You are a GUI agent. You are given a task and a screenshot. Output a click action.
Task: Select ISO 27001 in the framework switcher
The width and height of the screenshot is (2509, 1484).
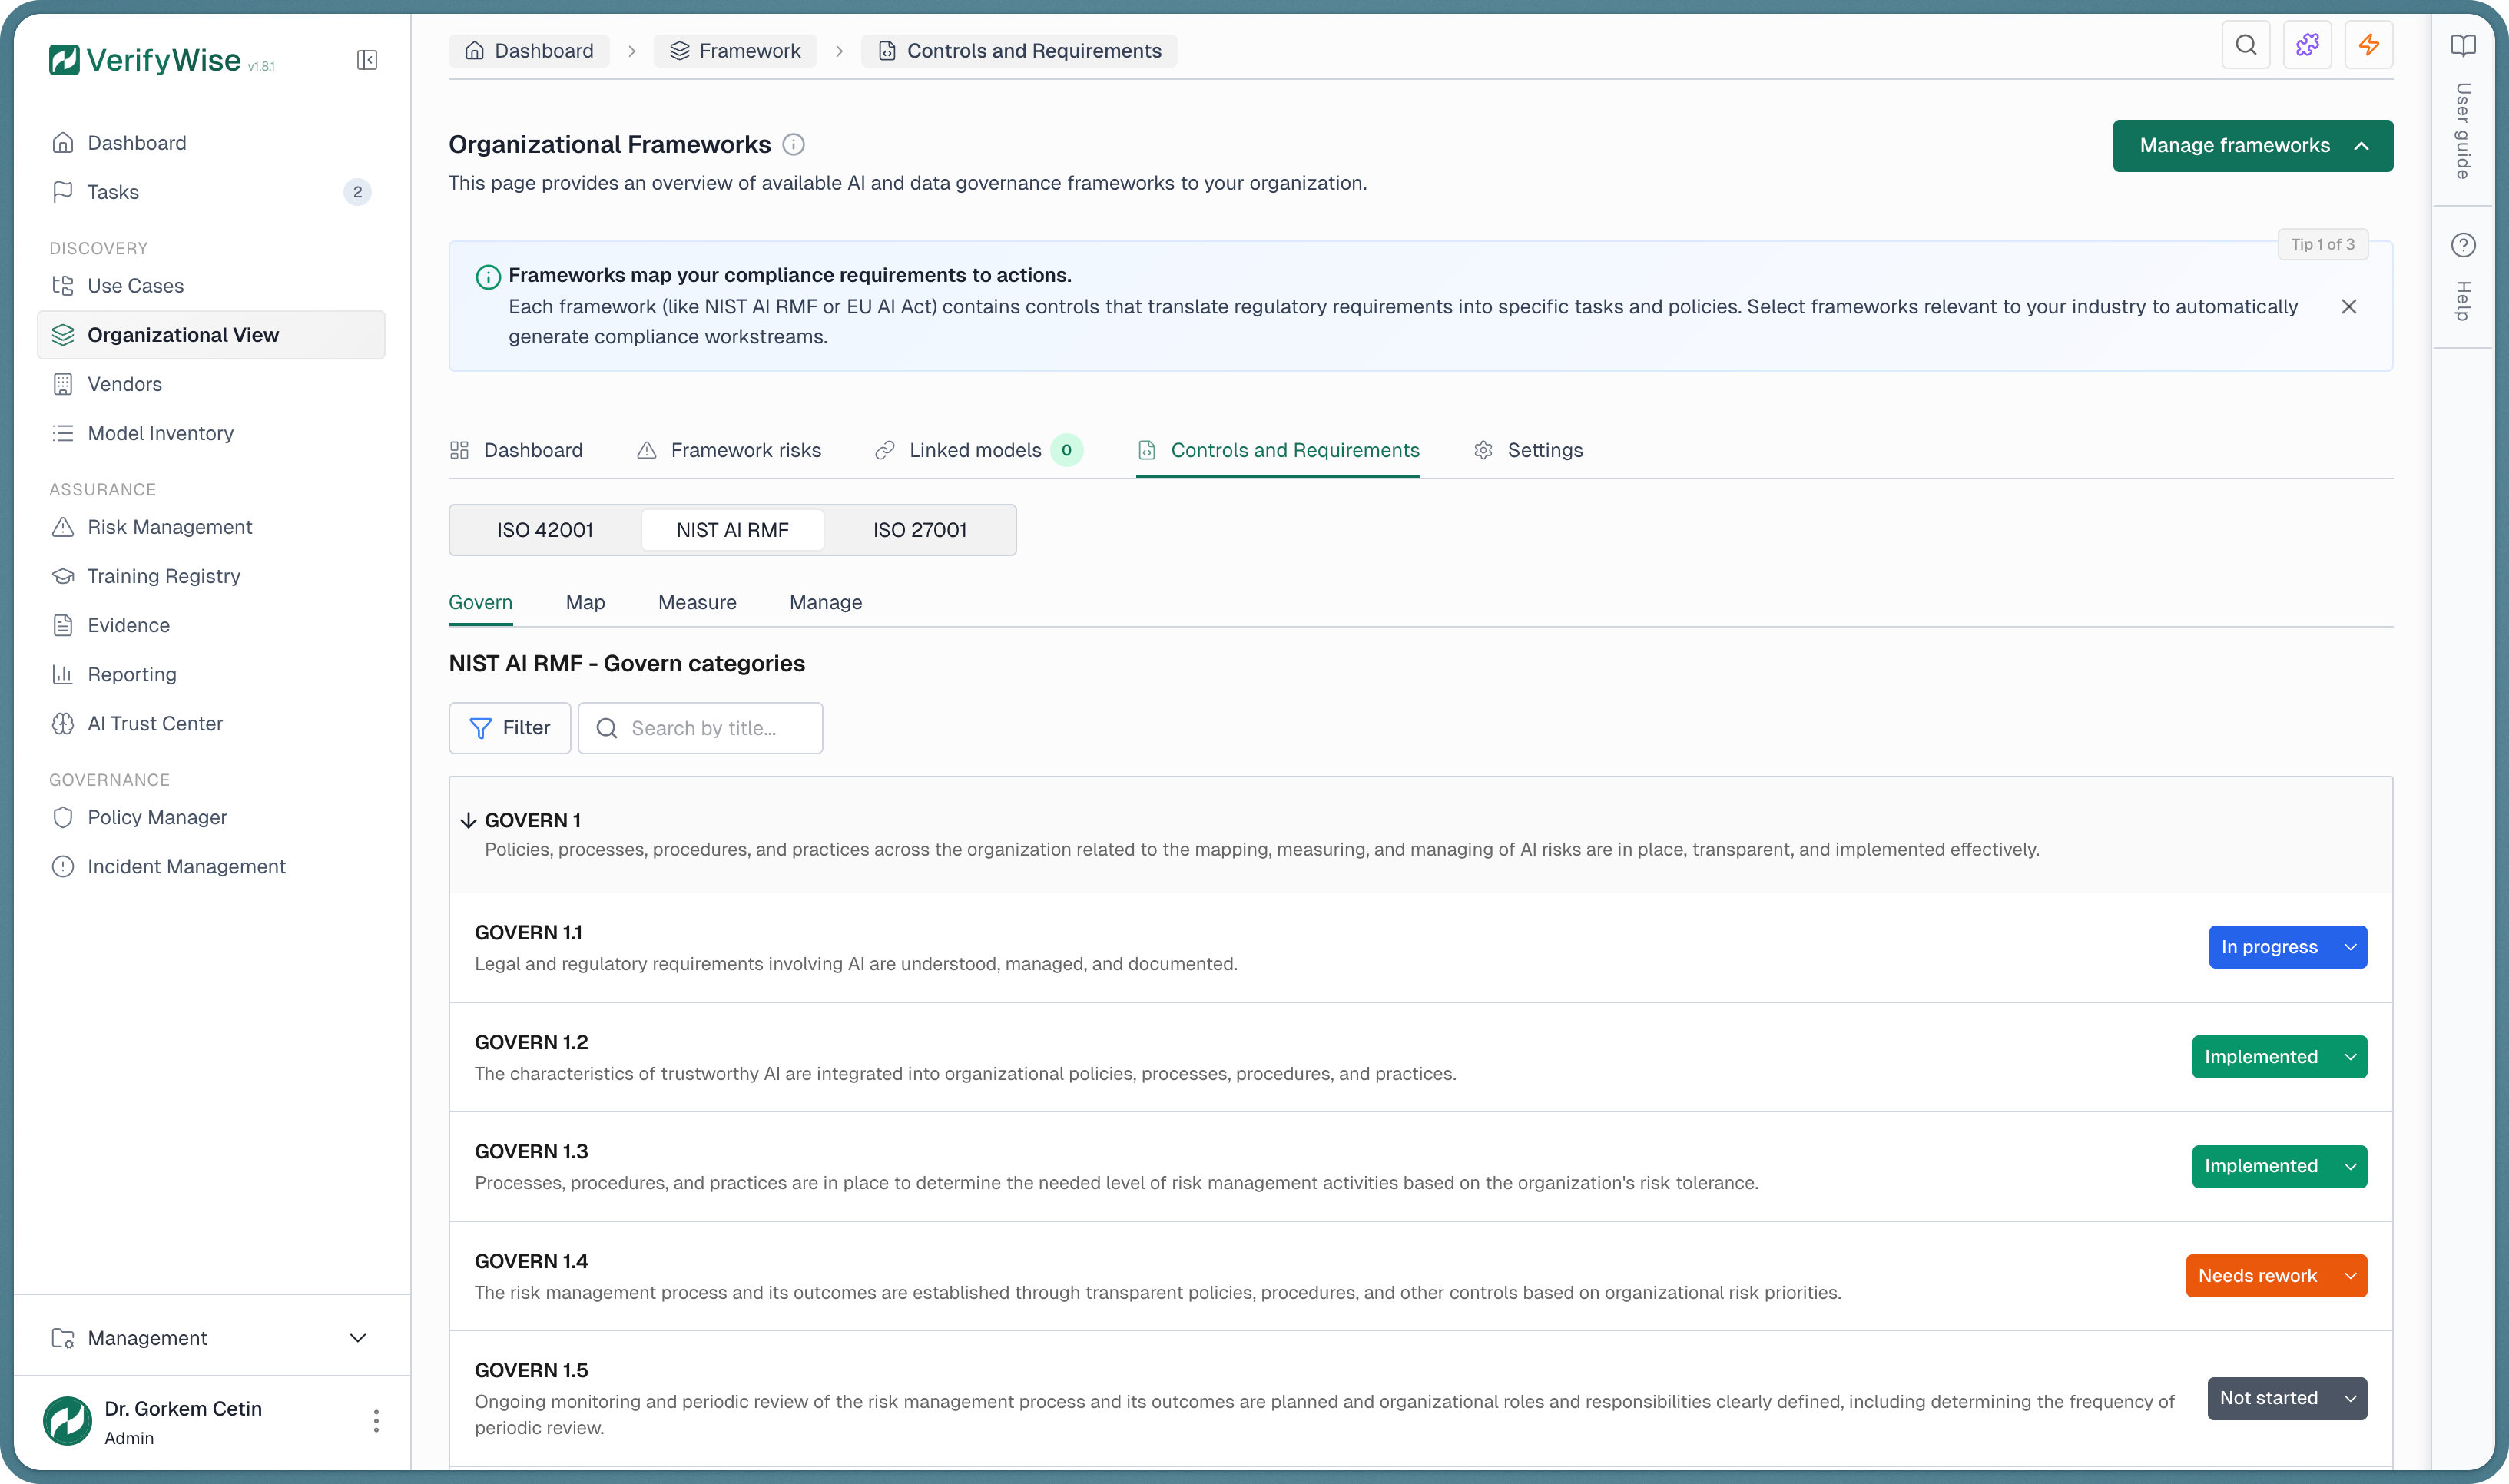pyautogui.click(x=918, y=529)
